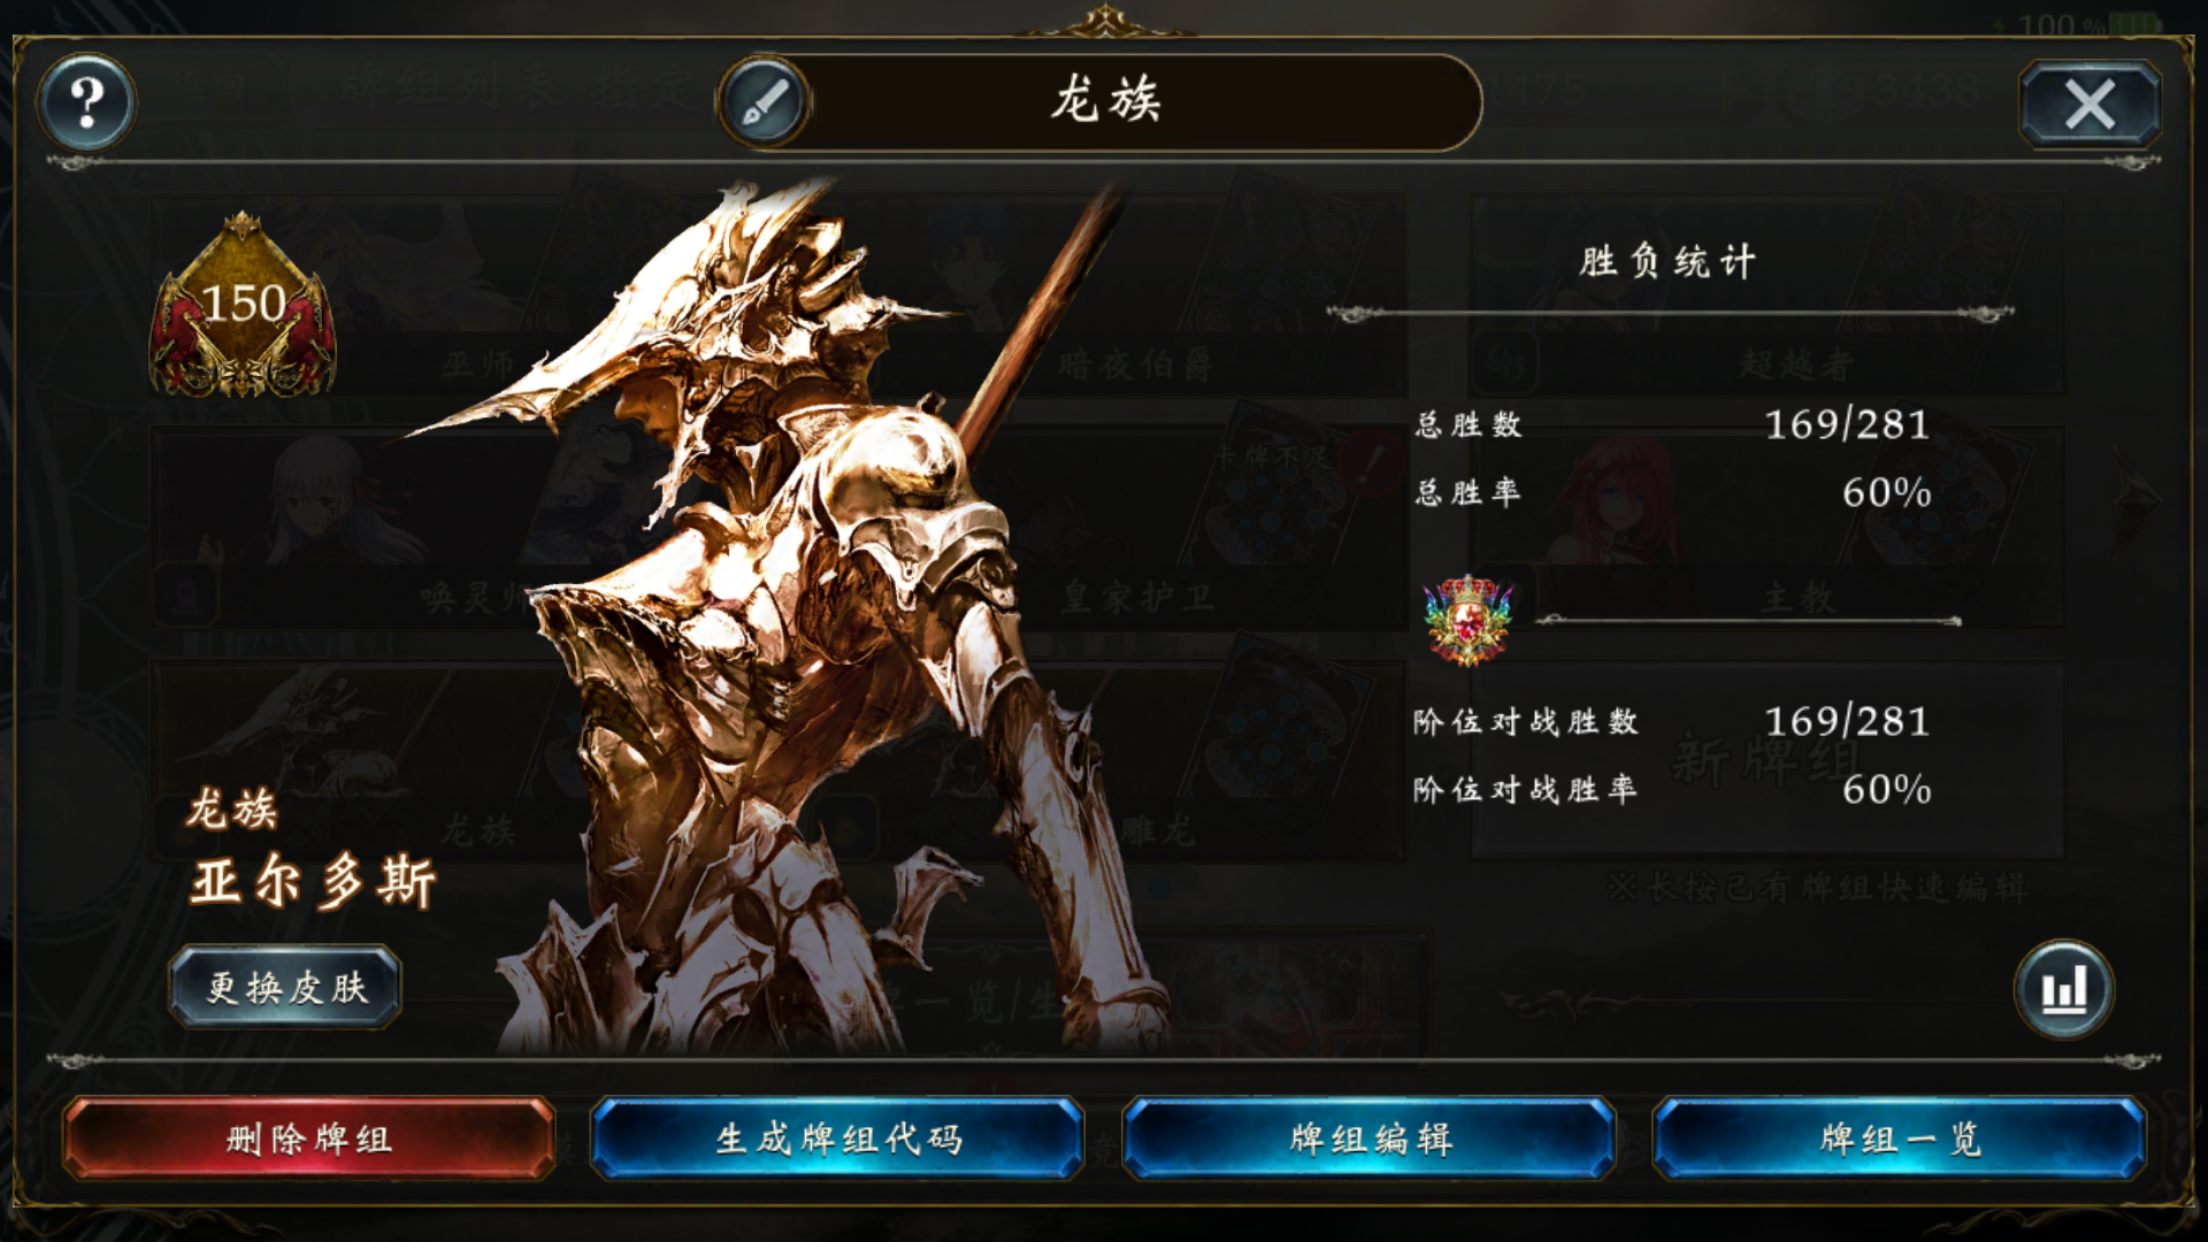Tap the pencil rename deck icon
This screenshot has width=2208, height=1242.
pyautogui.click(x=765, y=102)
